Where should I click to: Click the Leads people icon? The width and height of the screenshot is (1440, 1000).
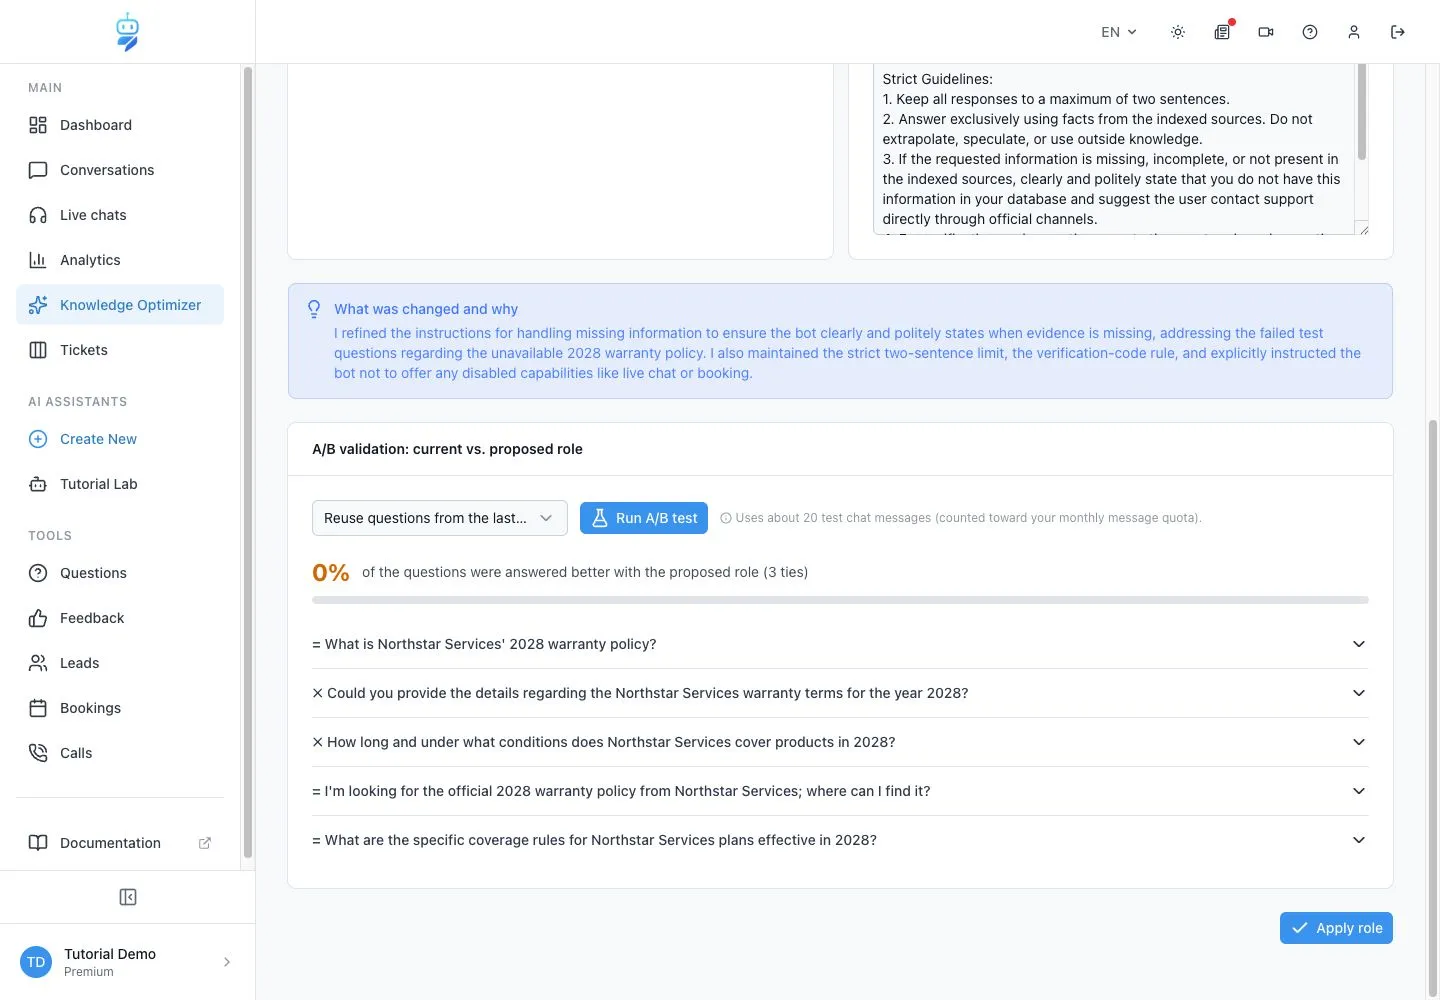click(x=38, y=663)
